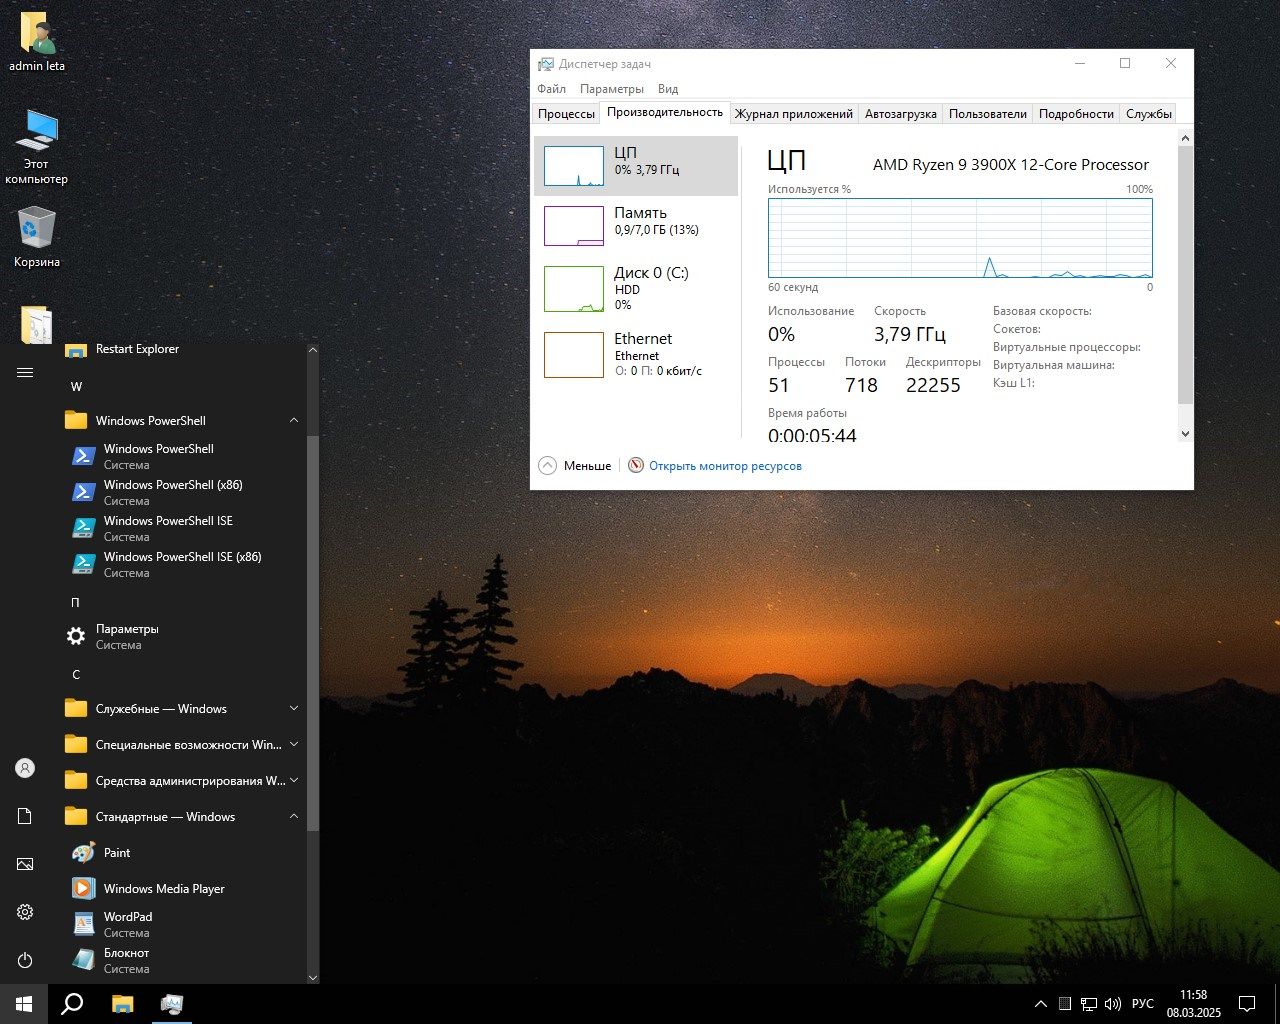Open the taskbar search magnifier

tap(72, 1004)
